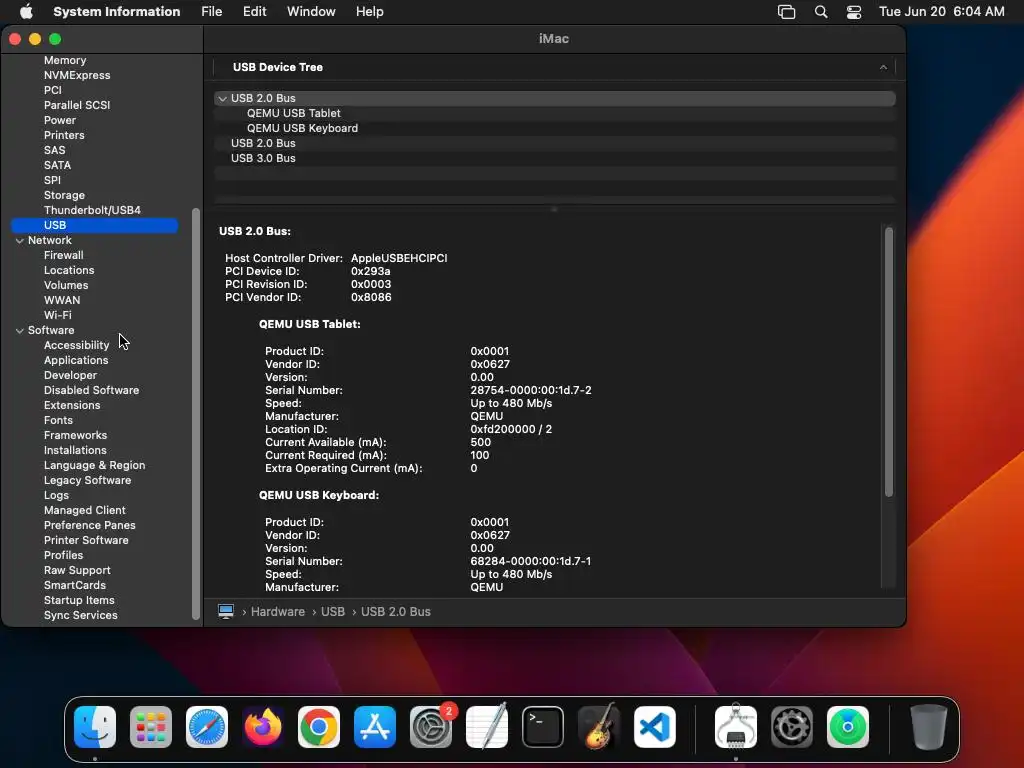Open TextEdit from the Dock
This screenshot has width=1024, height=768.
[487, 727]
